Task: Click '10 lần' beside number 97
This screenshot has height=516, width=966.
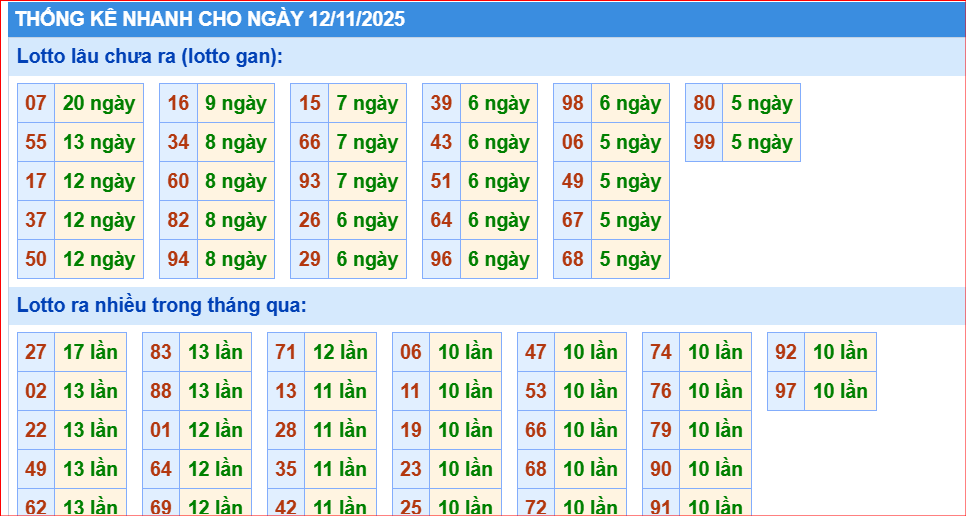Action: pyautogui.click(x=840, y=391)
